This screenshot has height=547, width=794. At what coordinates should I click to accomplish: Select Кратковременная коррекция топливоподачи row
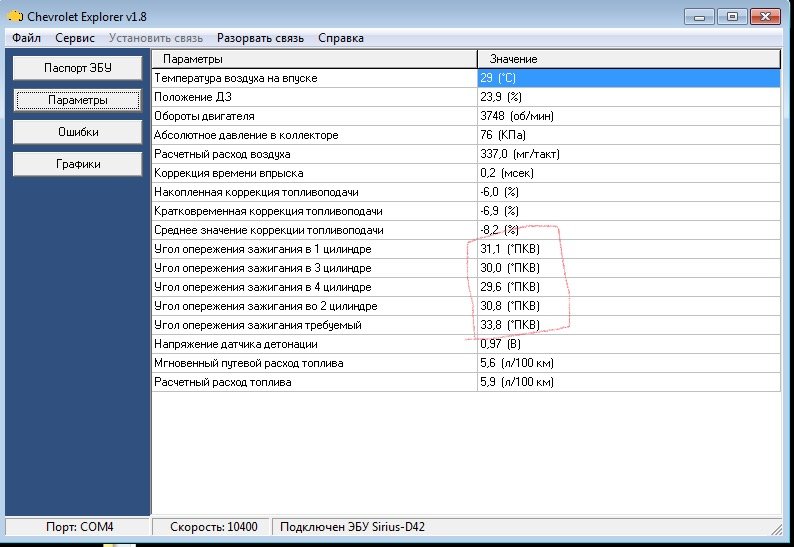click(466, 211)
